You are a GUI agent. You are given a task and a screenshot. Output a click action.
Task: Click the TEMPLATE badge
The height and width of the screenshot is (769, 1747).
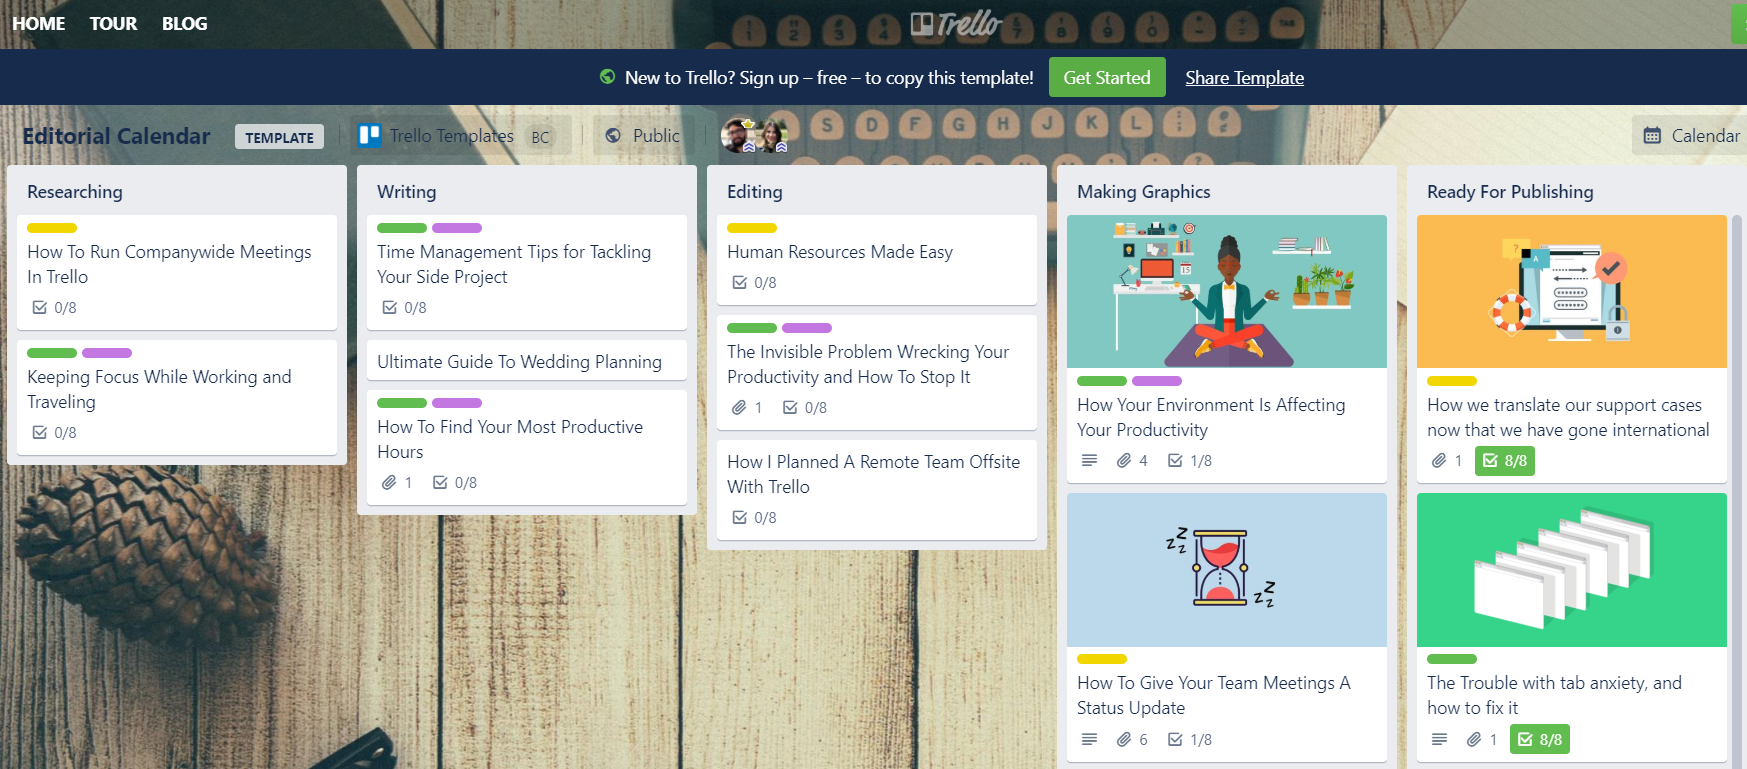(x=280, y=137)
